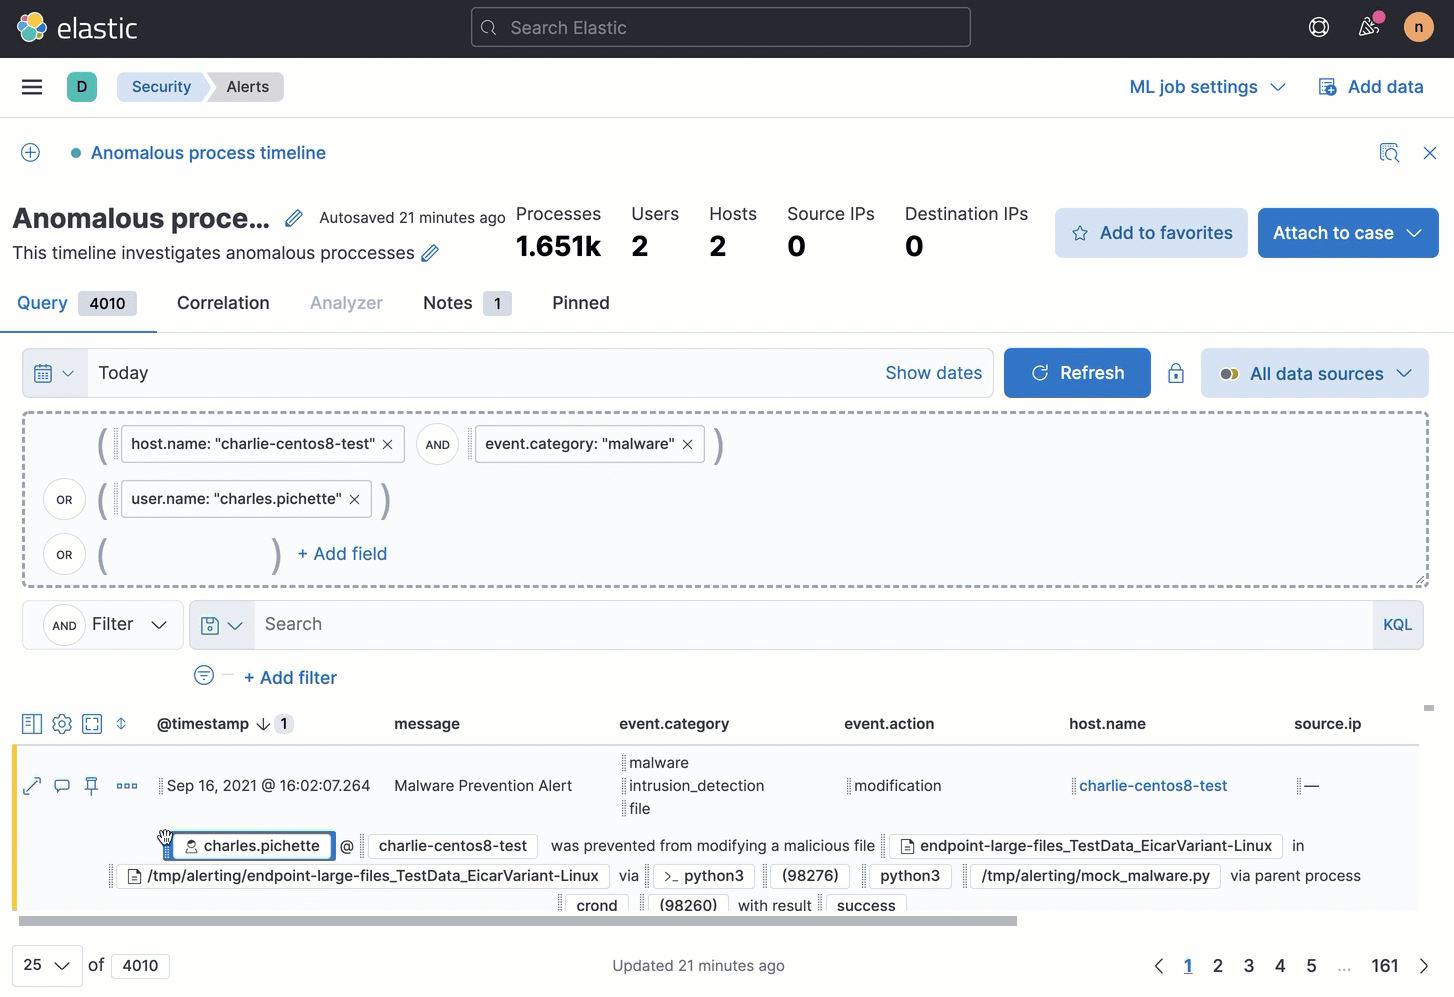The height and width of the screenshot is (997, 1454).
Task: Pin the Malware Prevention Alert row
Action: tap(91, 785)
